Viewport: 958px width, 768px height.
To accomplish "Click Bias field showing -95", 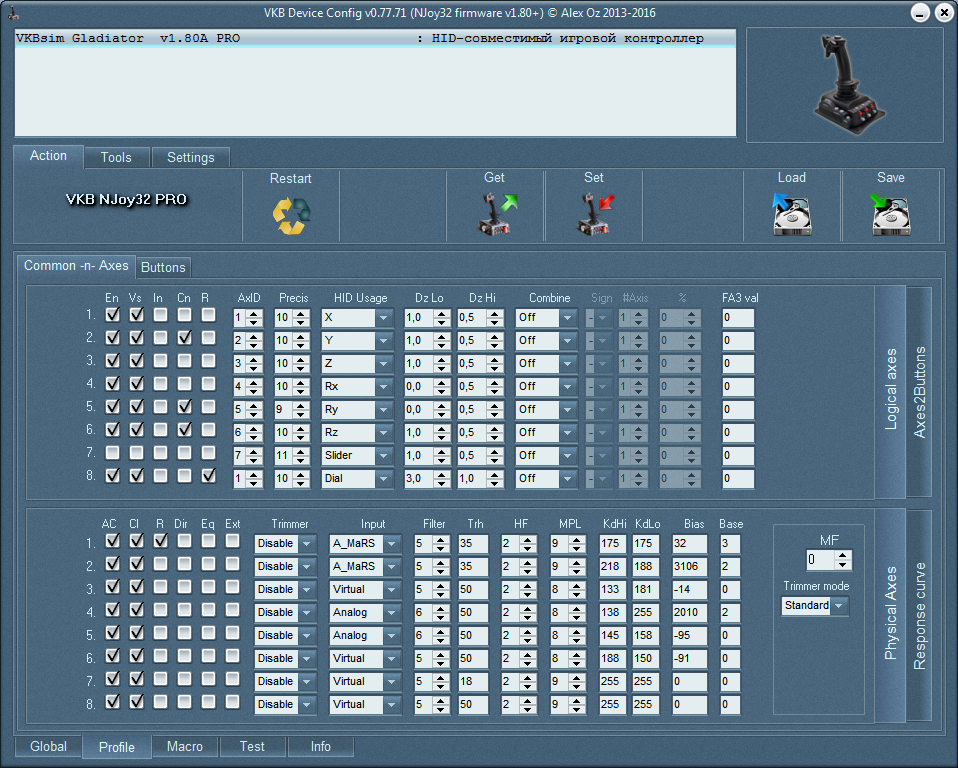I will click(689, 635).
